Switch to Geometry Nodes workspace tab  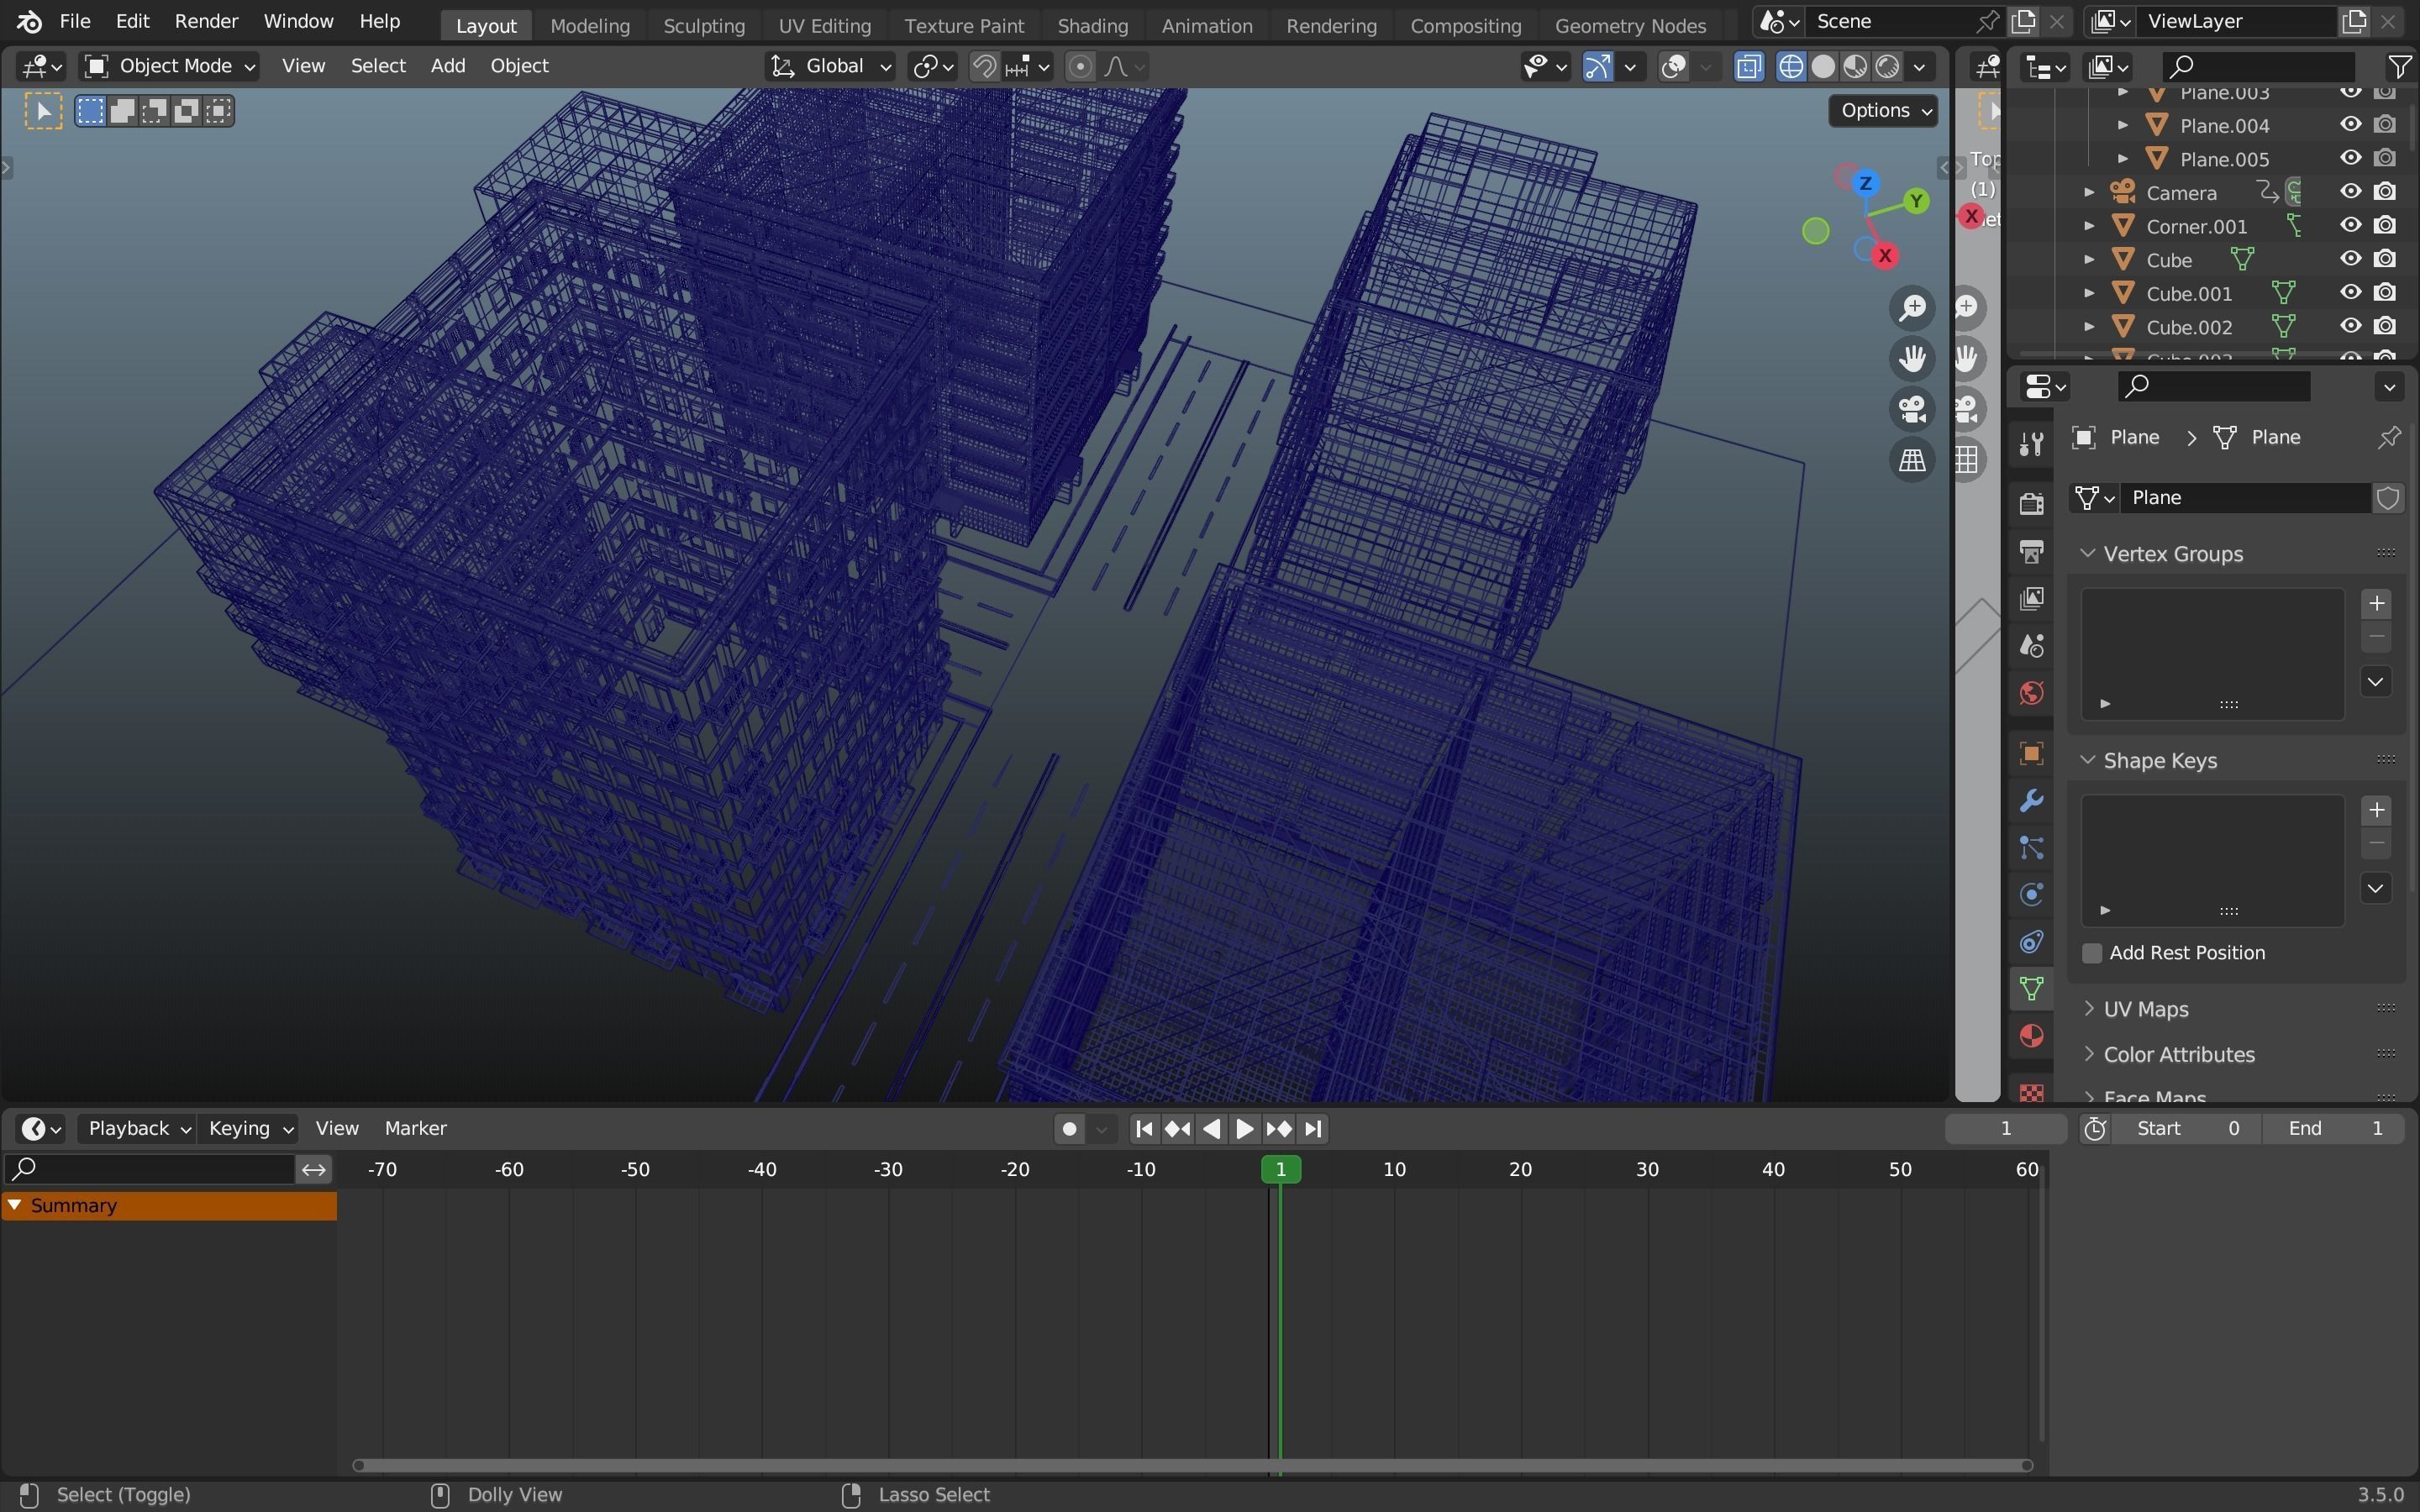tap(1630, 25)
